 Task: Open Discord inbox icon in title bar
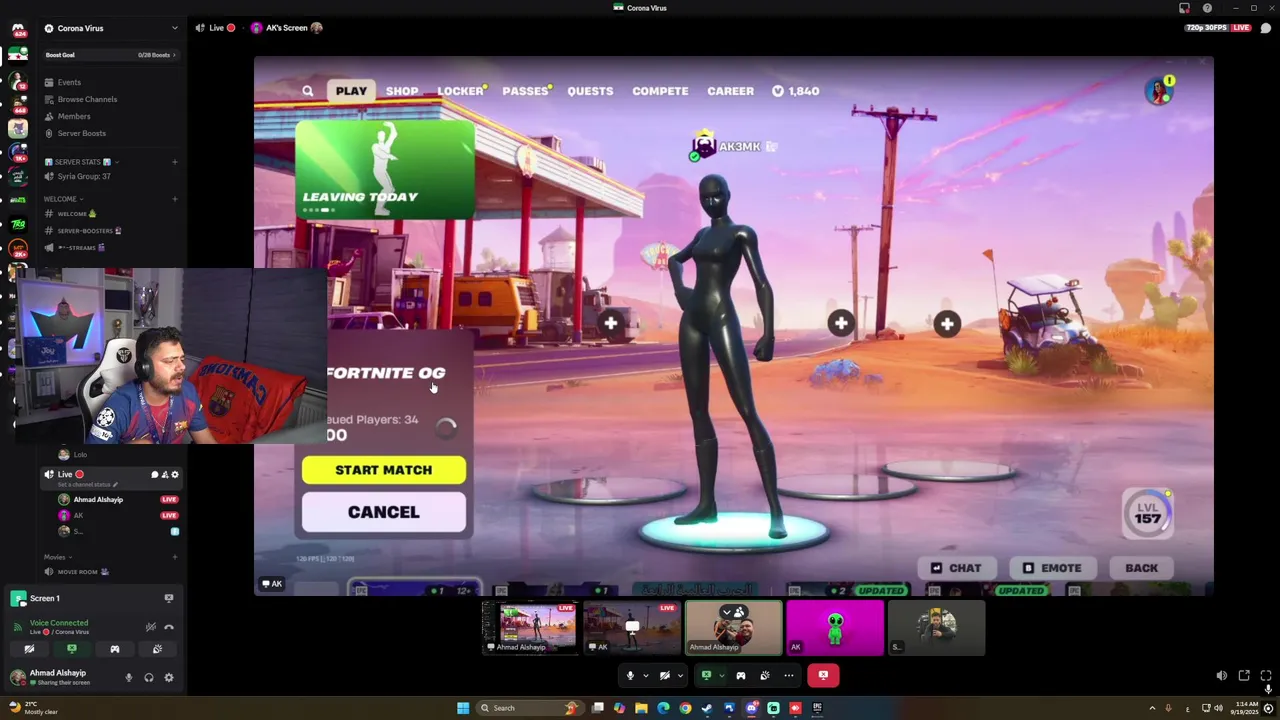1185,8
